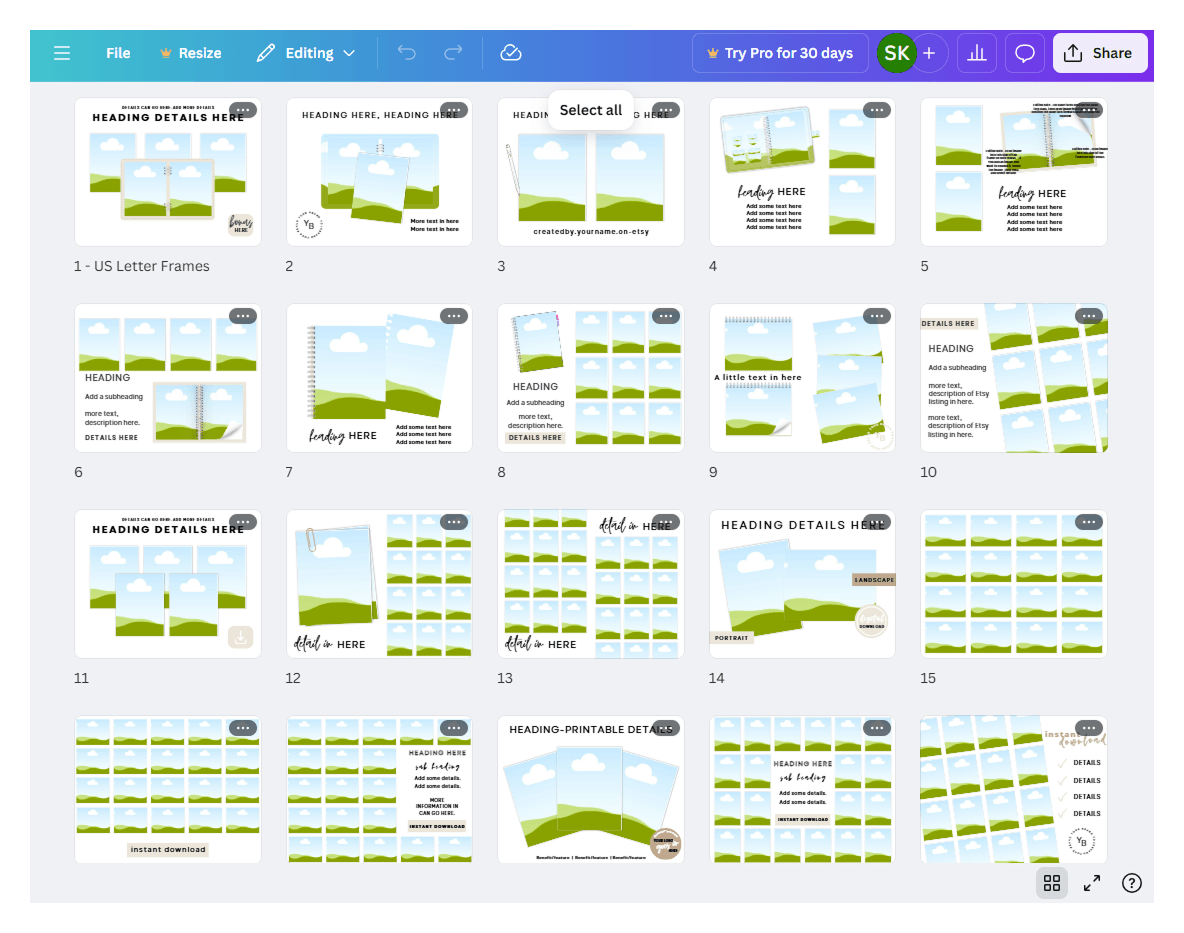Select page 2 thumbnail

coord(379,172)
